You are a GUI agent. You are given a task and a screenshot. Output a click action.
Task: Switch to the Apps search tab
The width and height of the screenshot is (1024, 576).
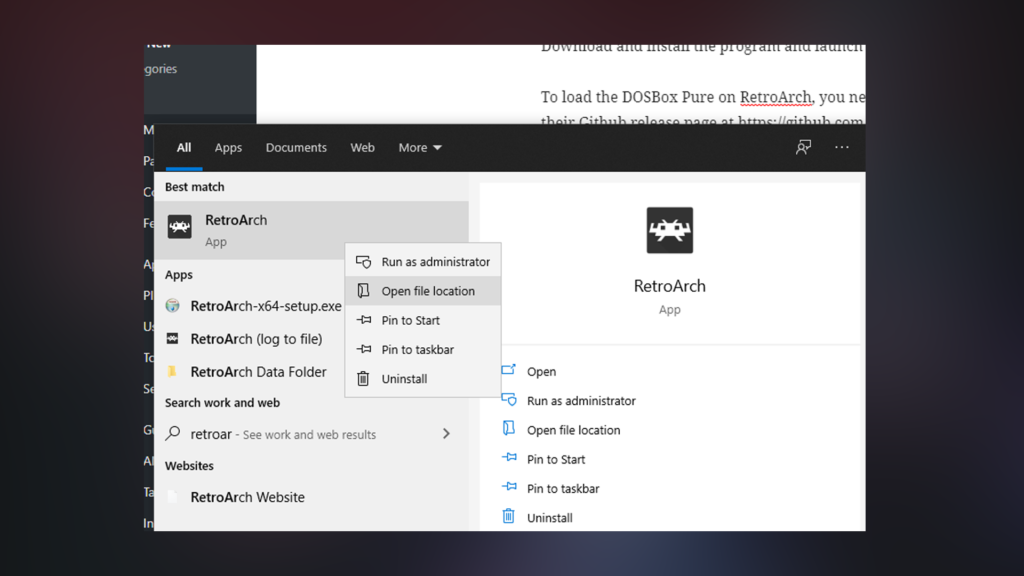(228, 148)
